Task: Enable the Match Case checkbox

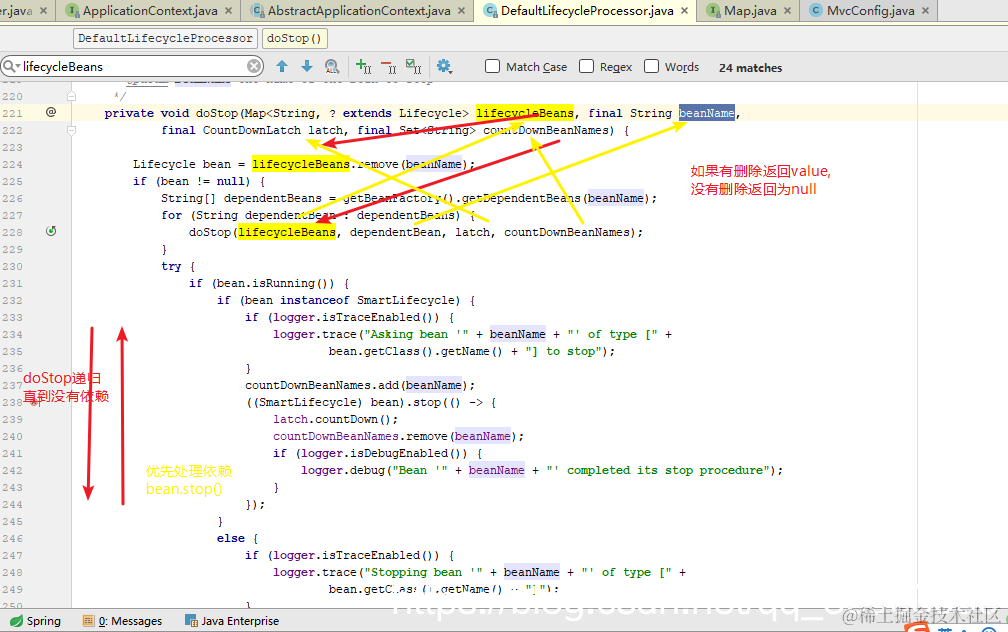Action: tap(492, 66)
